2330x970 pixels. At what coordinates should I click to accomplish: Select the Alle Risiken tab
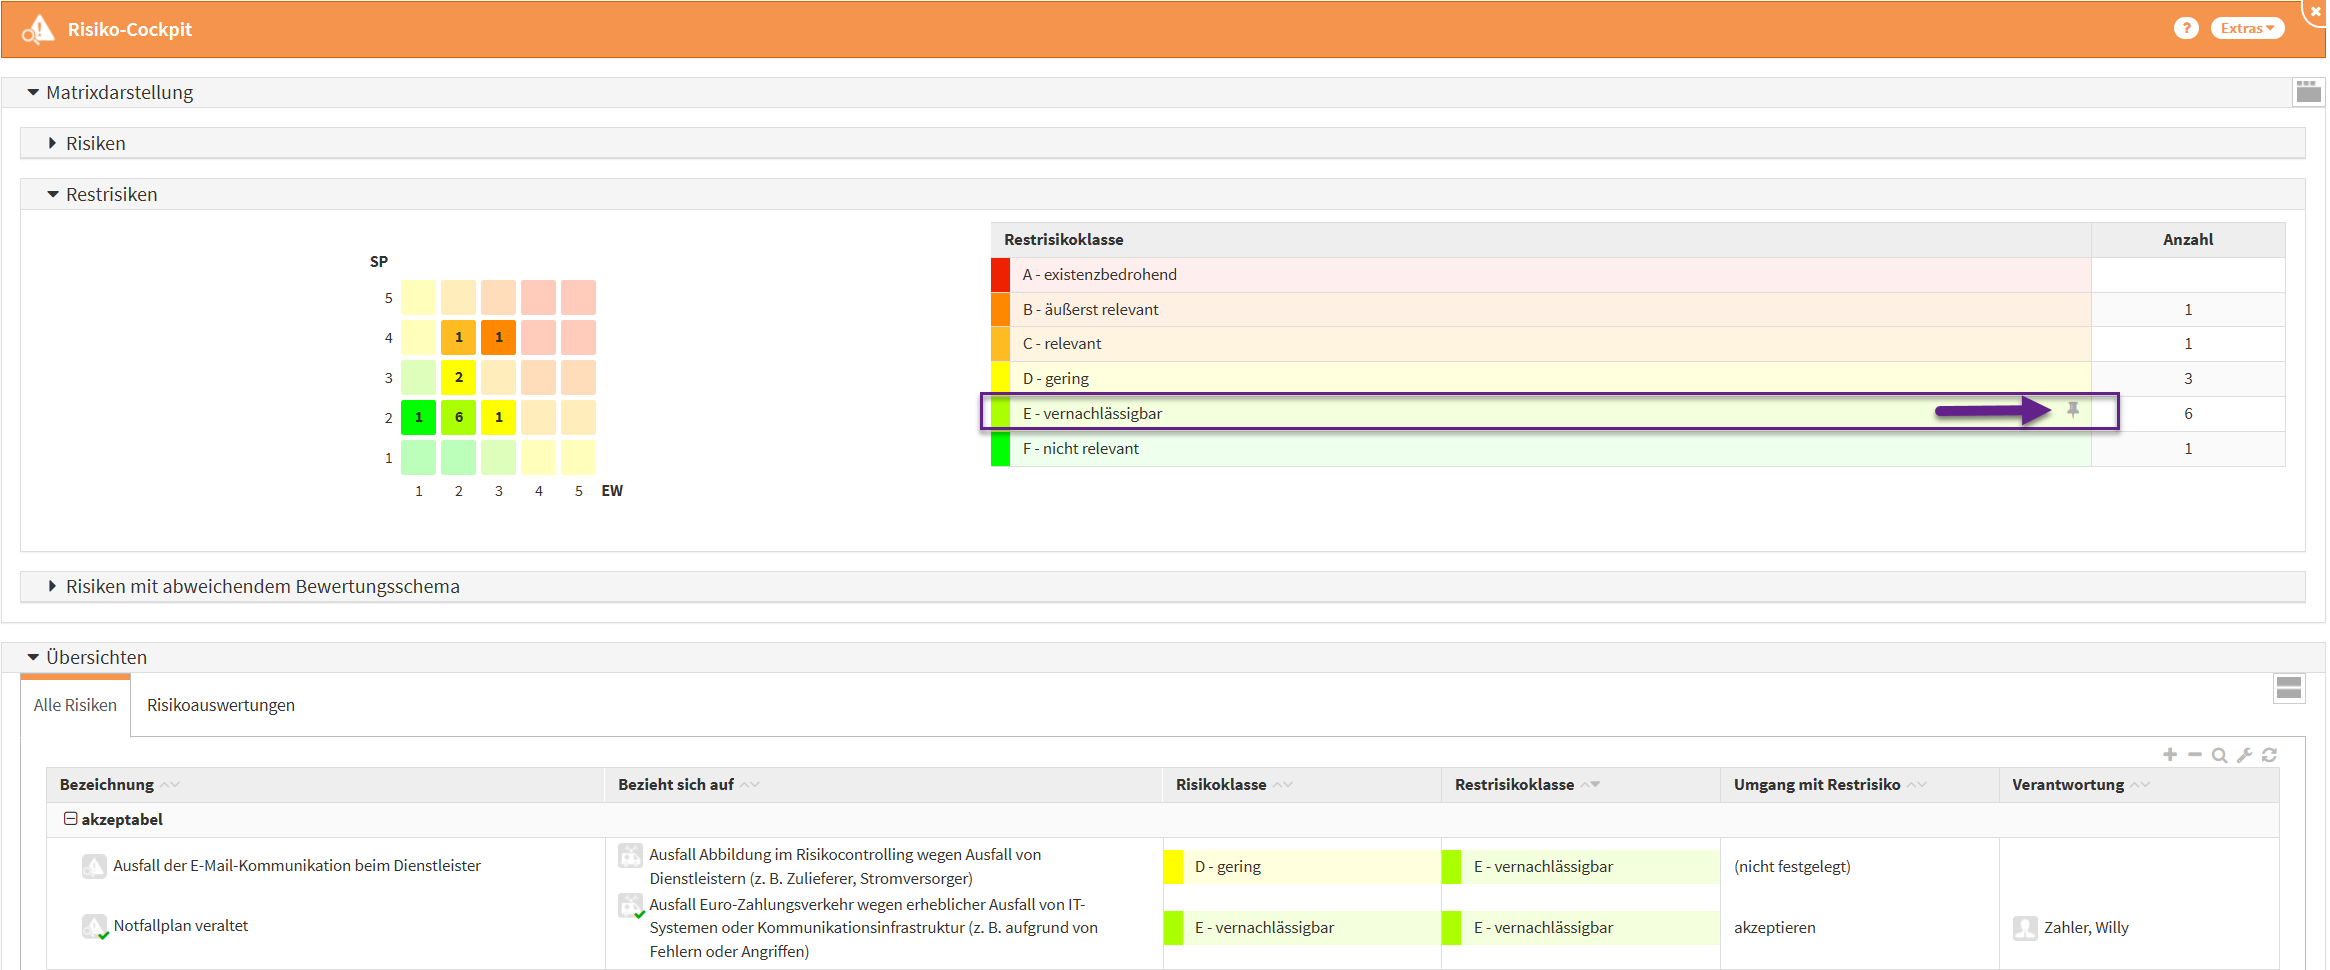(x=75, y=705)
